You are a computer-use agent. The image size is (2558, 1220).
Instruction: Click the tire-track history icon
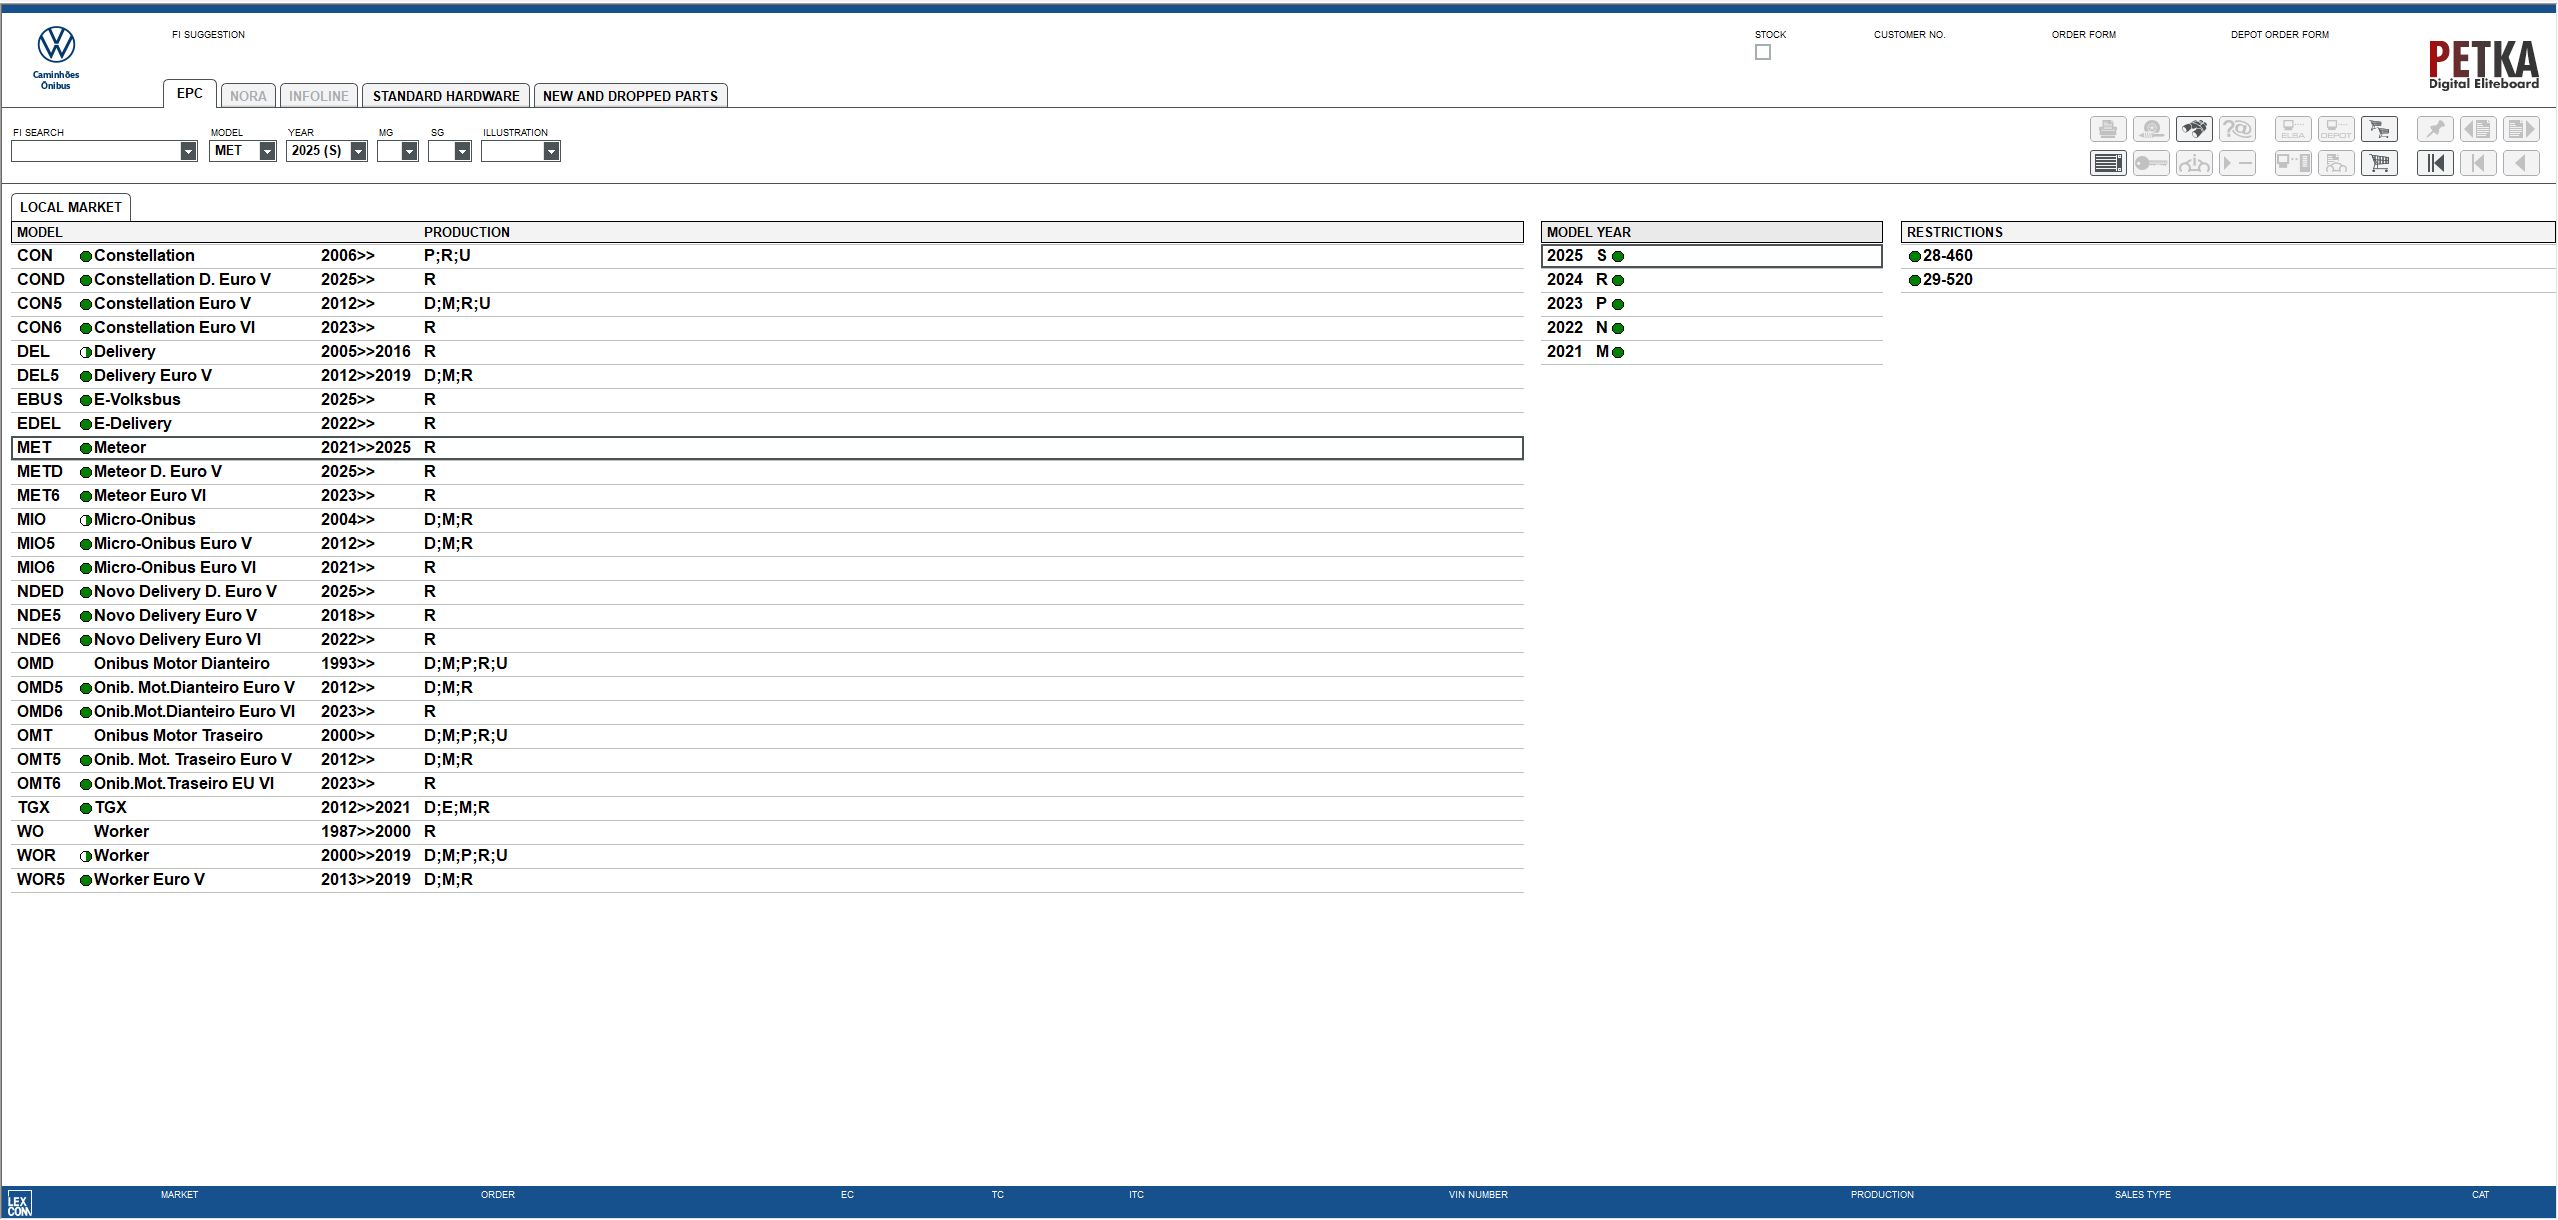2151,130
